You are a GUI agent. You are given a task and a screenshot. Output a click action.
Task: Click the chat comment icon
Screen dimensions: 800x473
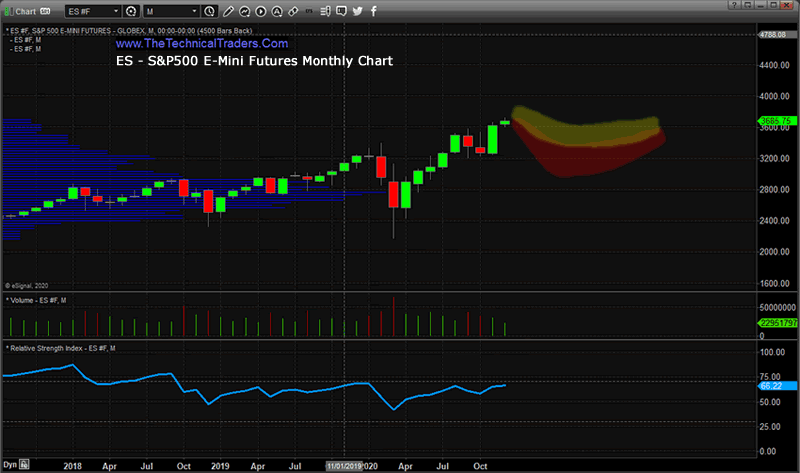click(341, 11)
